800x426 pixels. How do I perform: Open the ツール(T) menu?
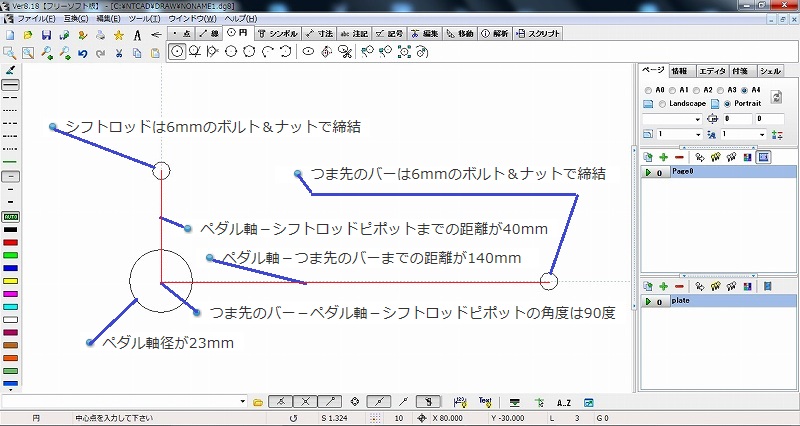pos(145,19)
